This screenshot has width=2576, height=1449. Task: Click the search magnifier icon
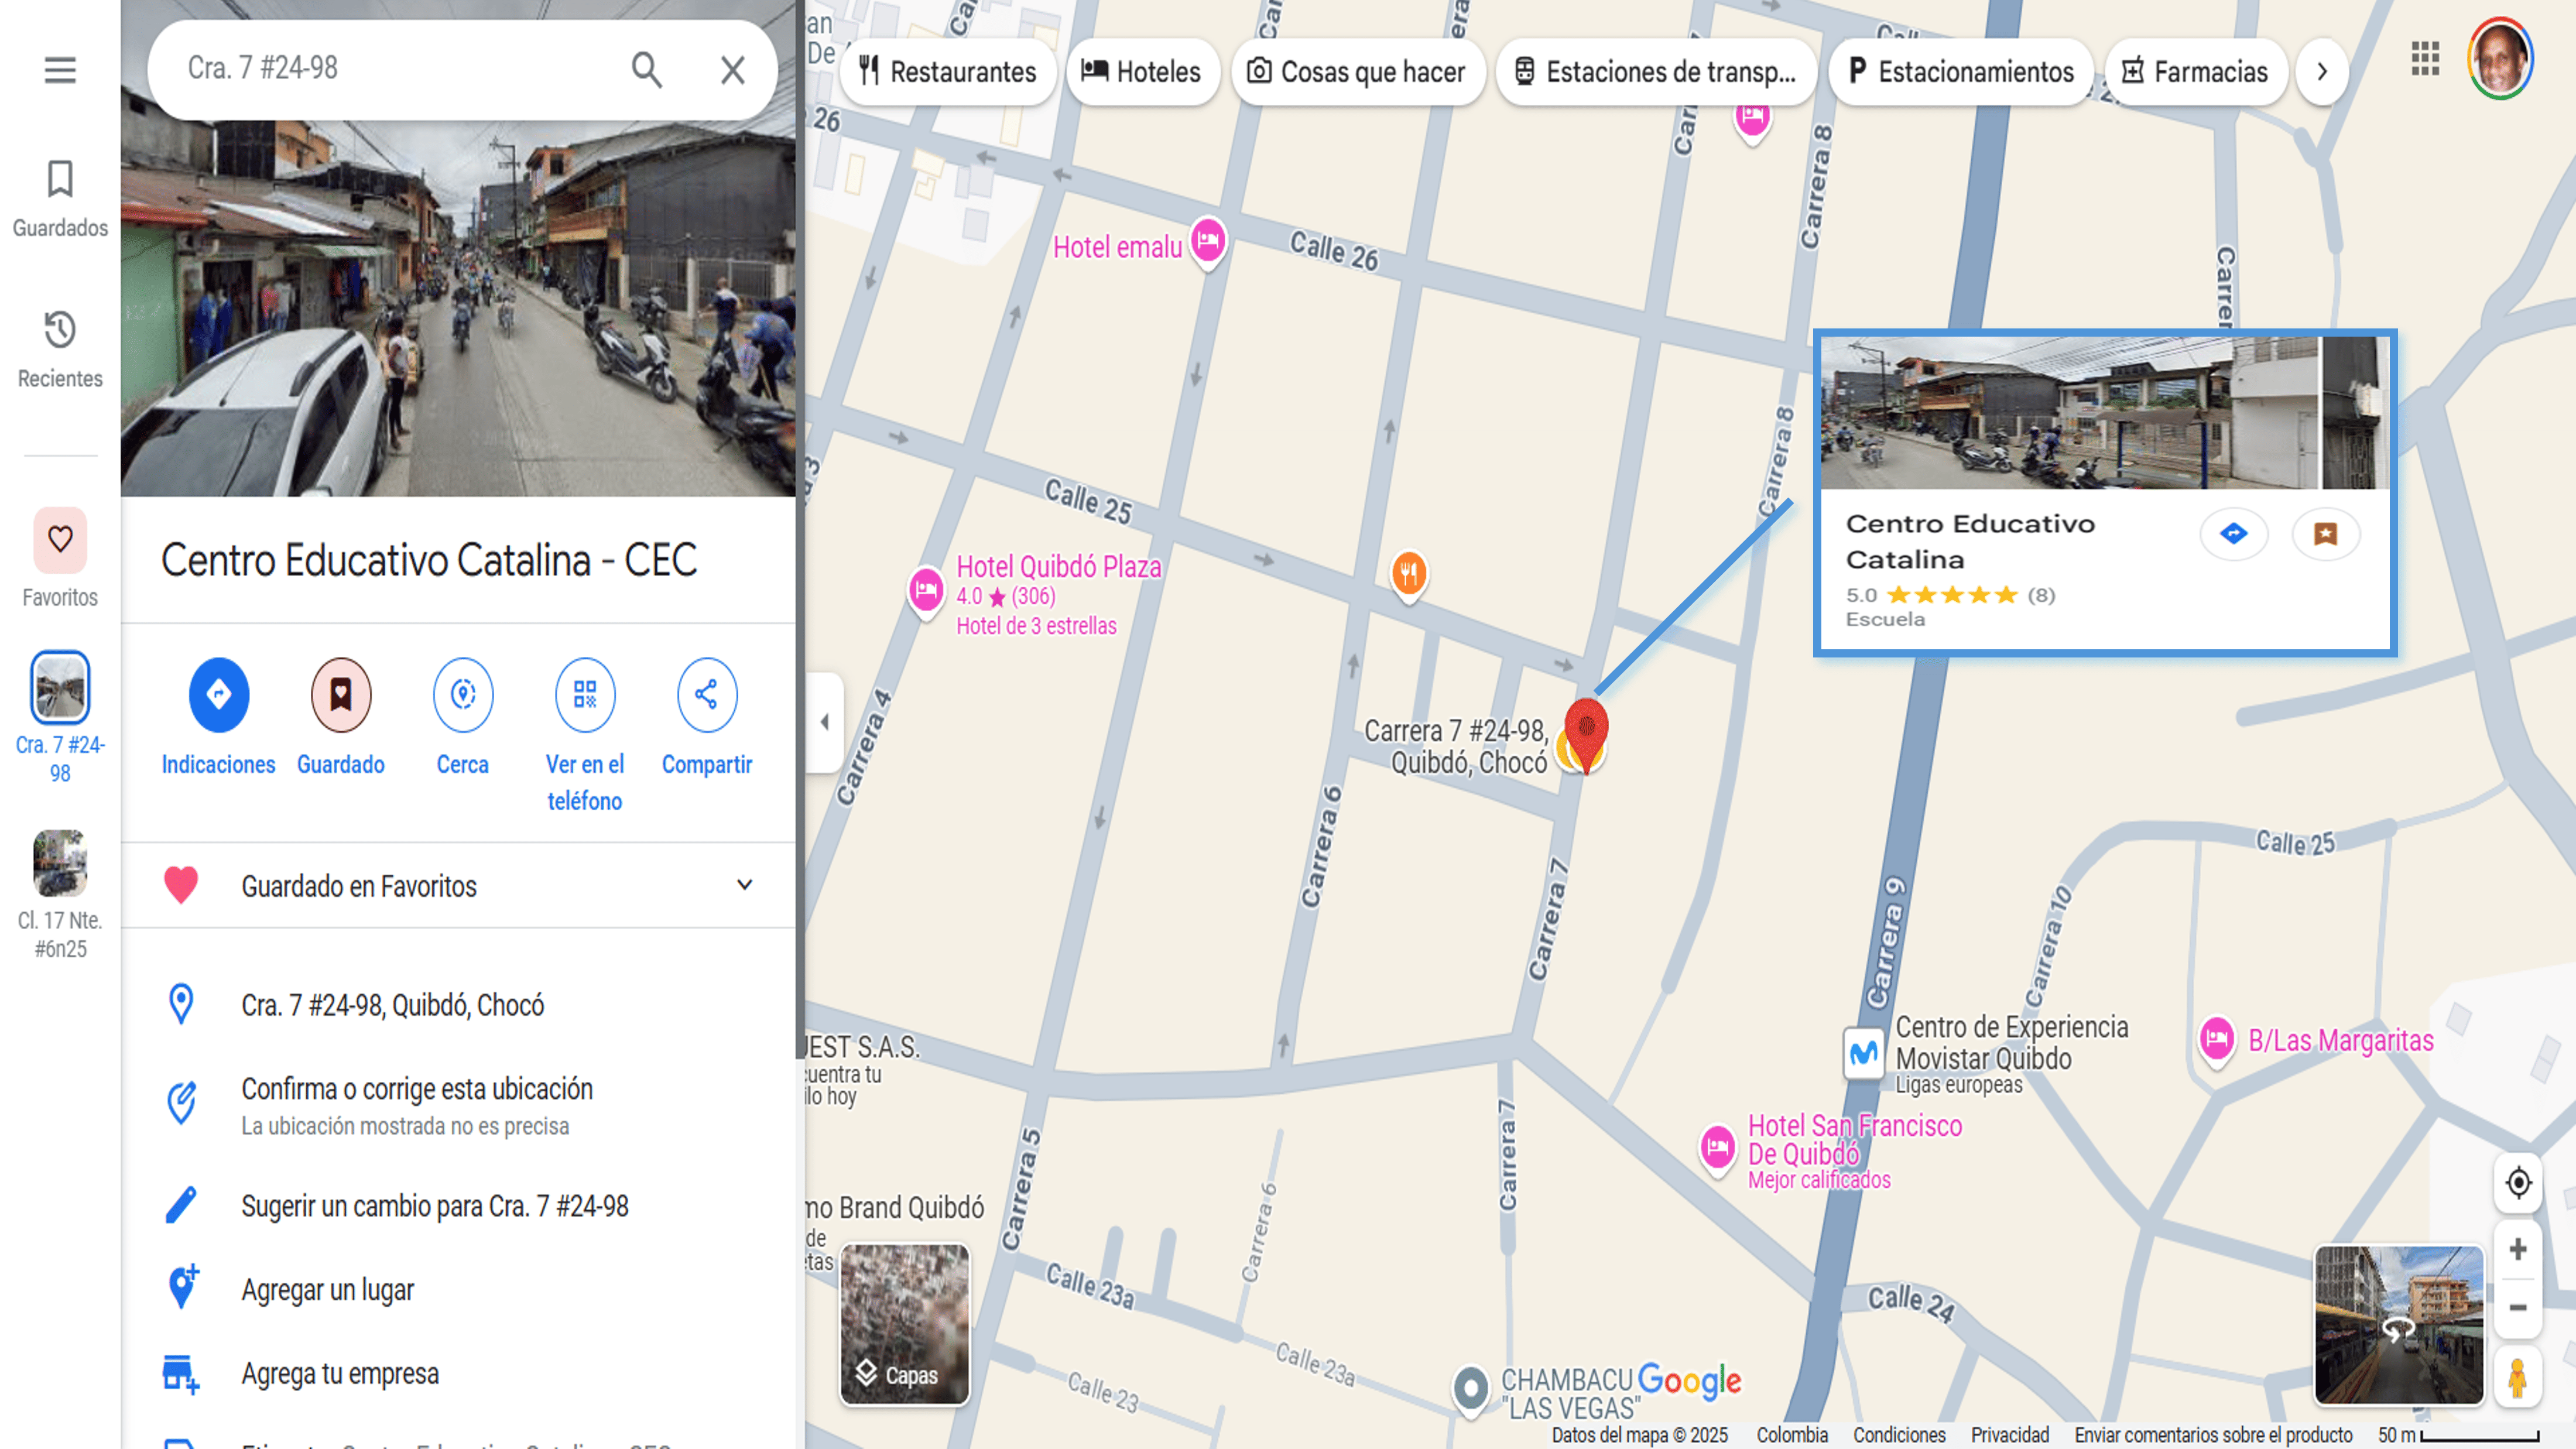click(647, 70)
